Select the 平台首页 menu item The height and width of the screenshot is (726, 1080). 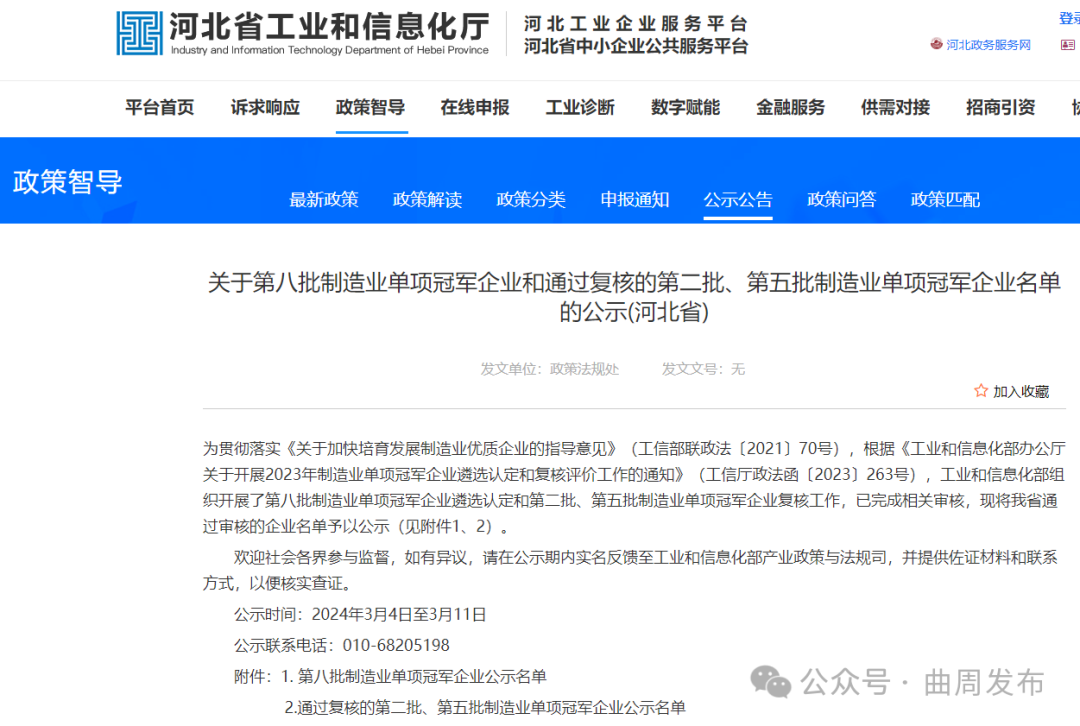(160, 108)
